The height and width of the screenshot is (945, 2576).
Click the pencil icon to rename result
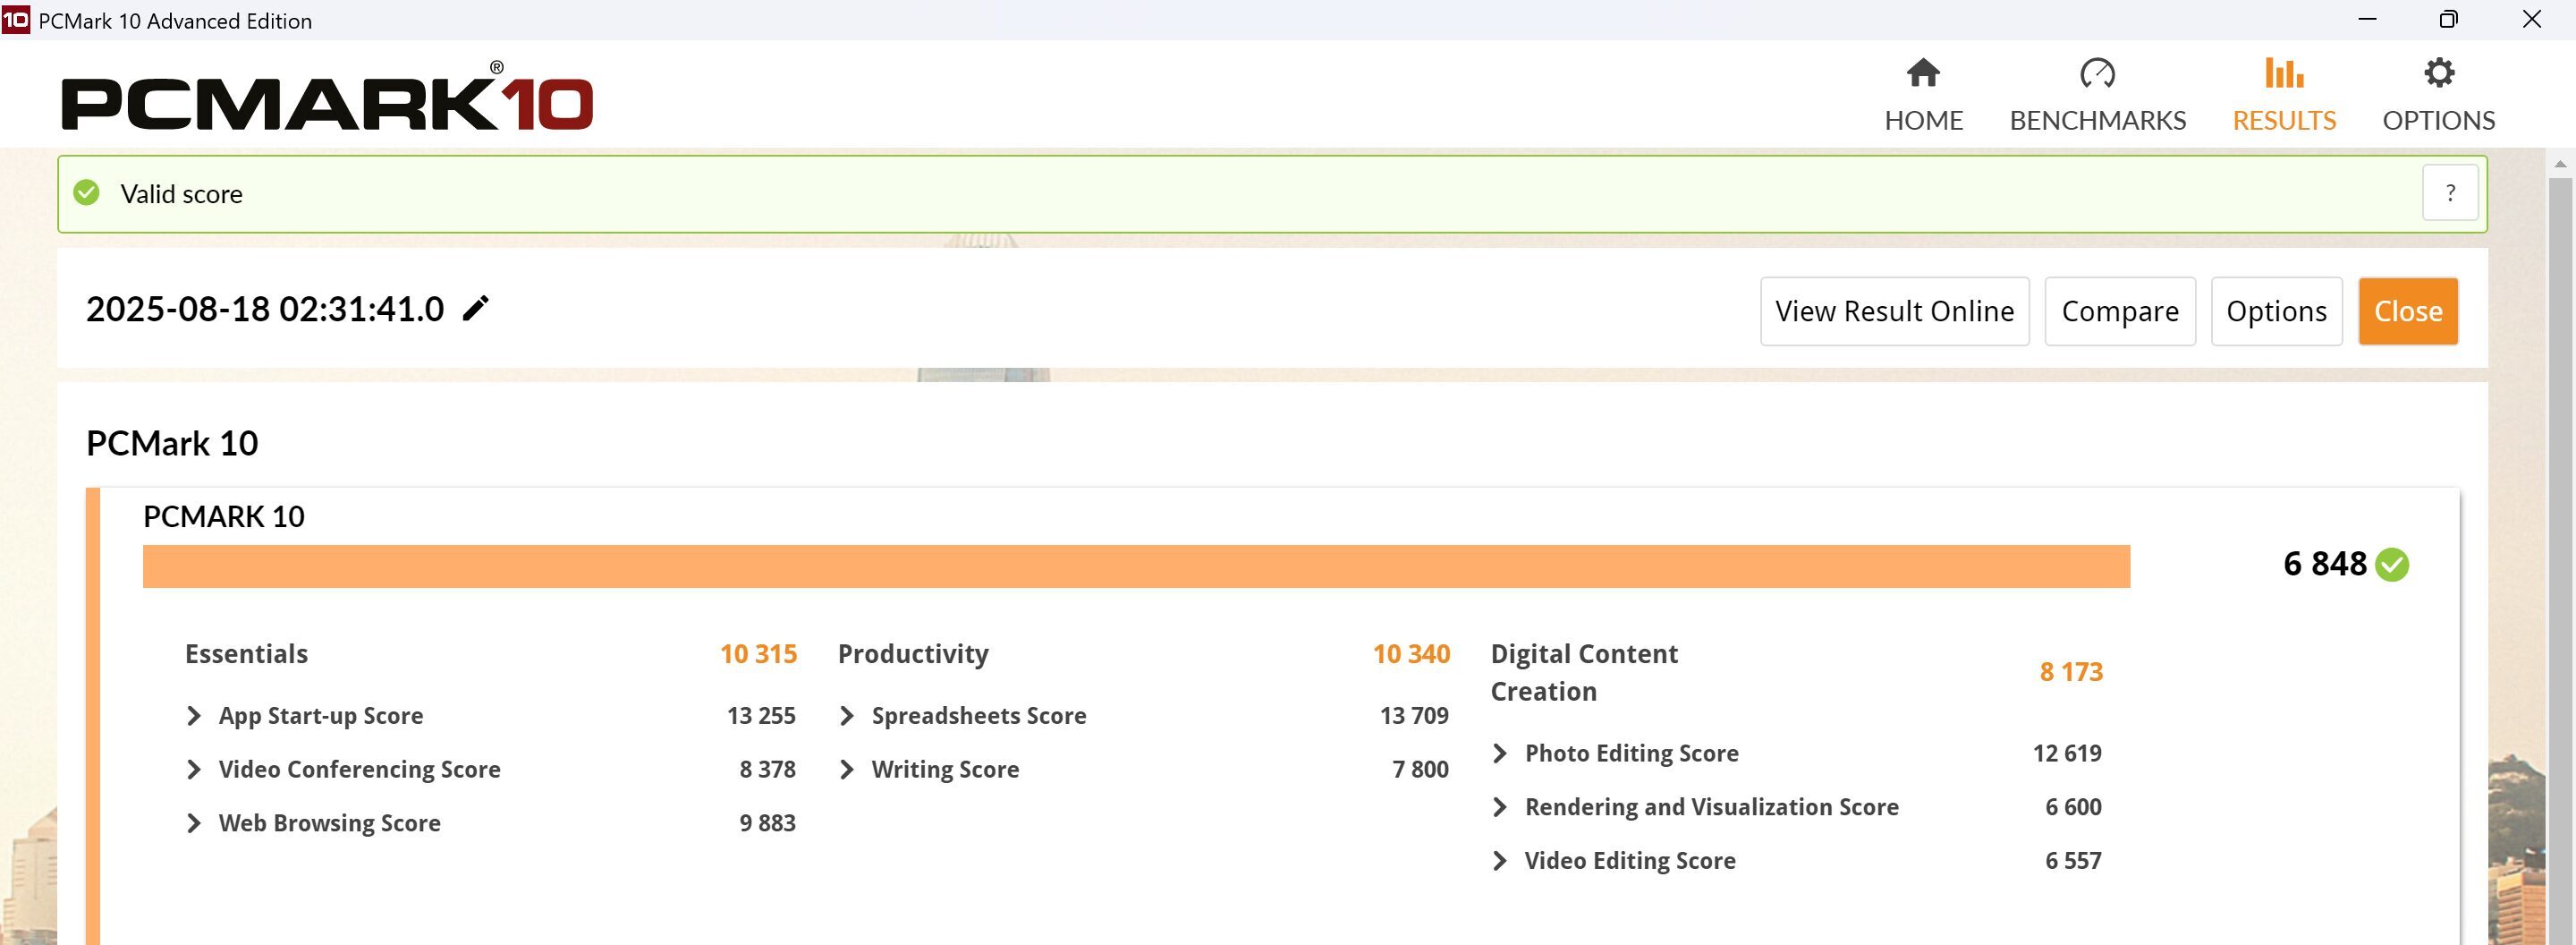pyautogui.click(x=476, y=308)
